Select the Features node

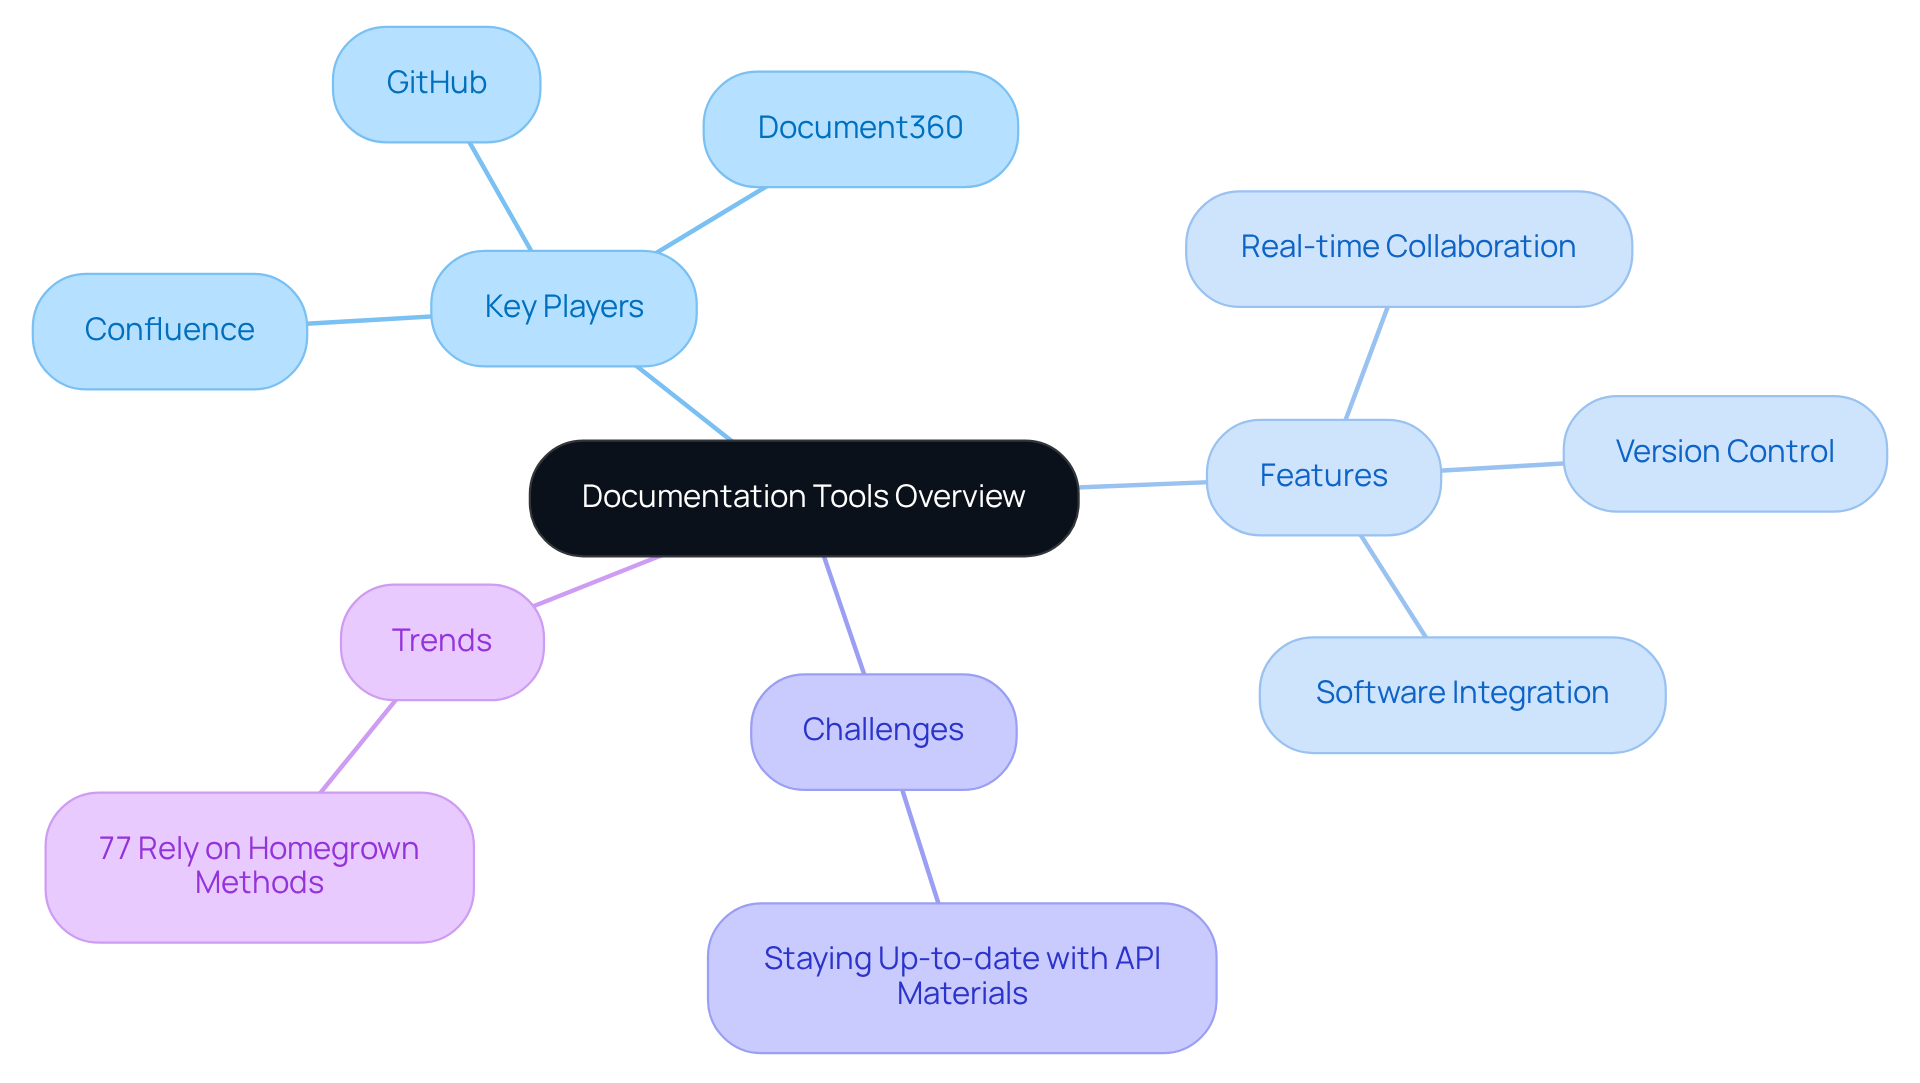click(1324, 477)
